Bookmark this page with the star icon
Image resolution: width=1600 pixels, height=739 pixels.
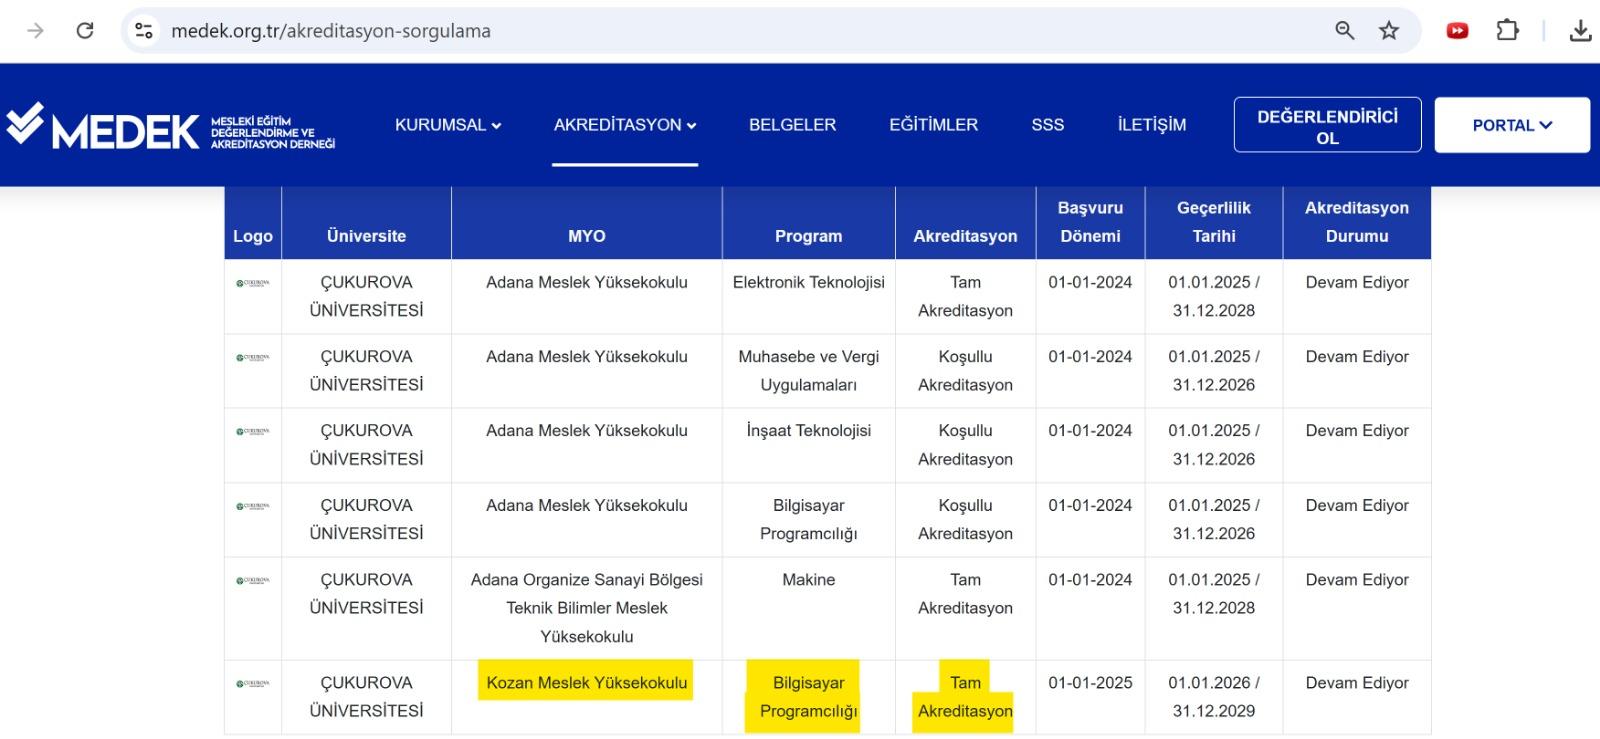[x=1389, y=31]
